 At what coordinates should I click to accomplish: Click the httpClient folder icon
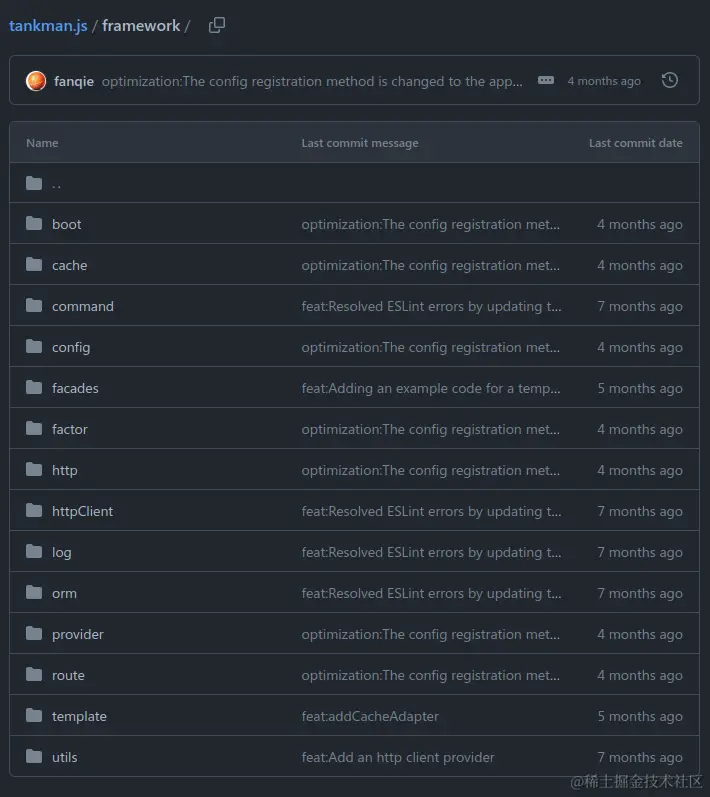pos(34,511)
